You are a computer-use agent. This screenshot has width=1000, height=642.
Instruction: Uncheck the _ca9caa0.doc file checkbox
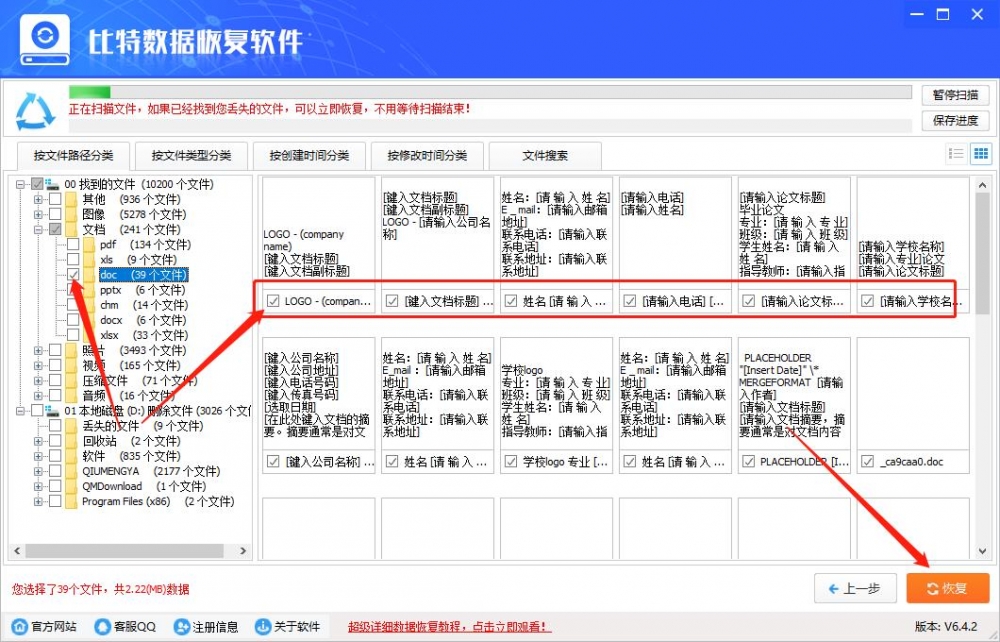[x=867, y=462]
